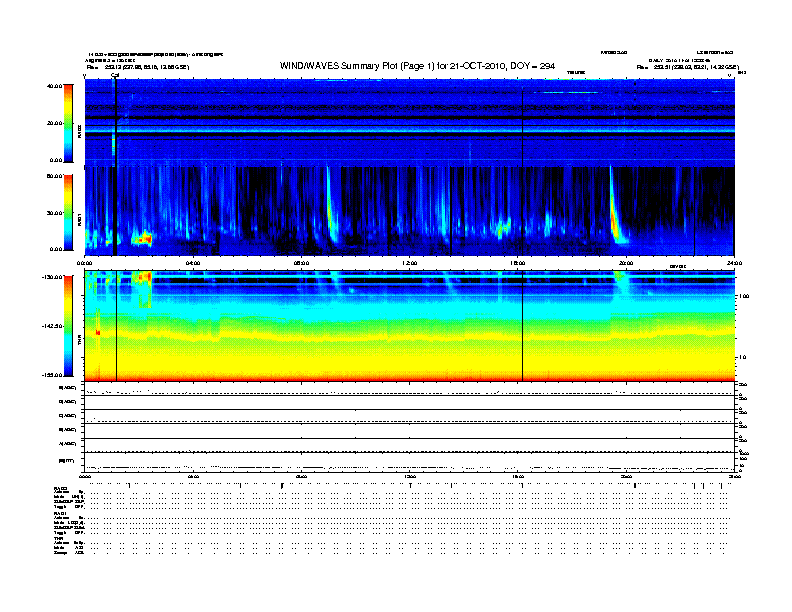Click the 20.00 label on RAD2 scale
Image resolution: width=792 pixels, height=612 pixels.
coord(54,123)
